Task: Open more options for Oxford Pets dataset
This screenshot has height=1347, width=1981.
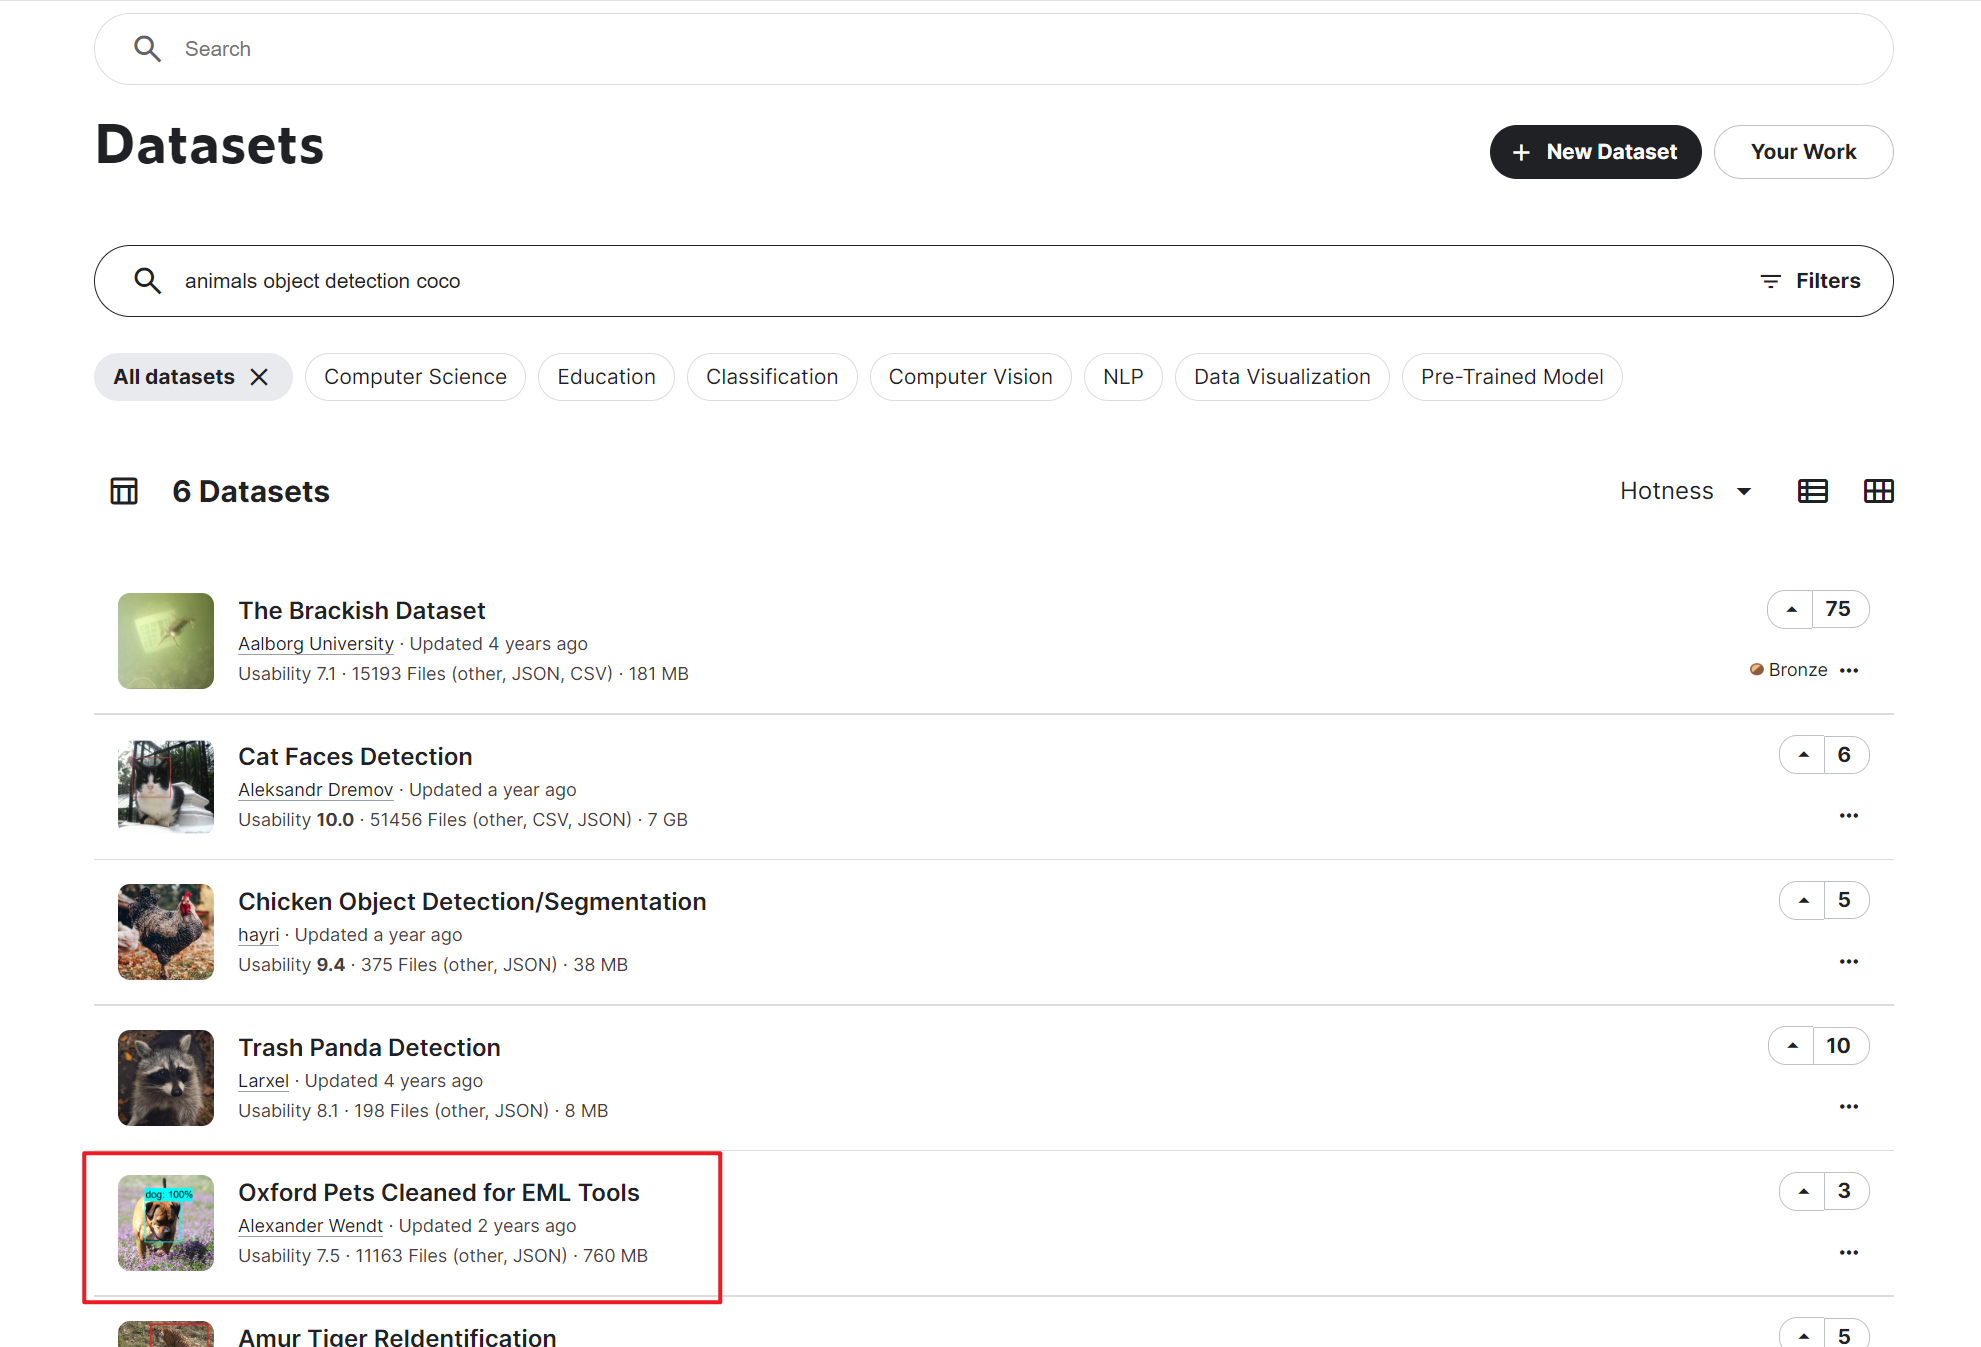Action: point(1848,1252)
